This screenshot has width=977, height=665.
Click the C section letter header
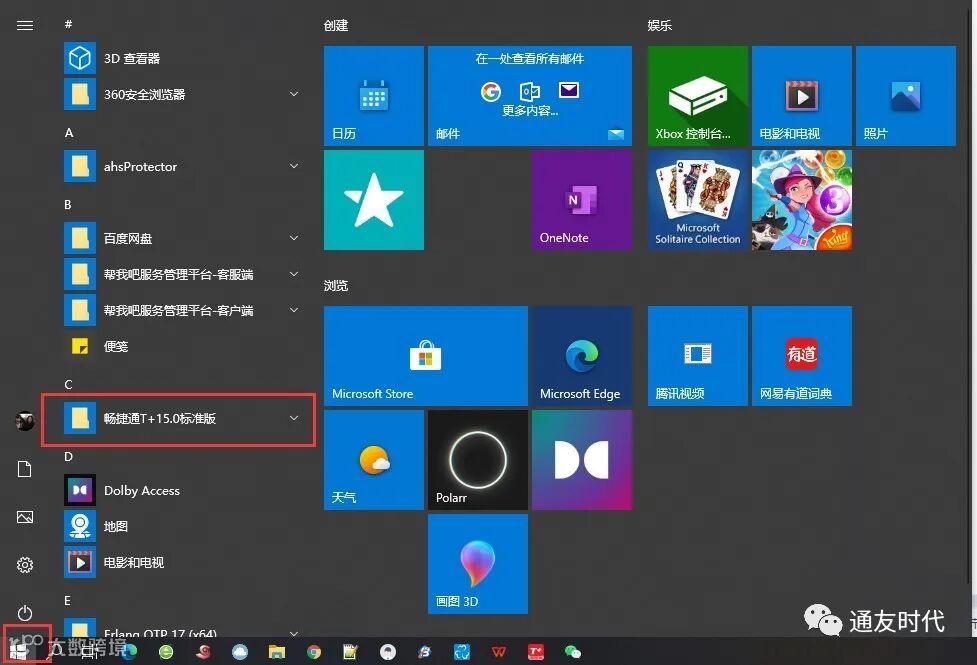pos(69,385)
